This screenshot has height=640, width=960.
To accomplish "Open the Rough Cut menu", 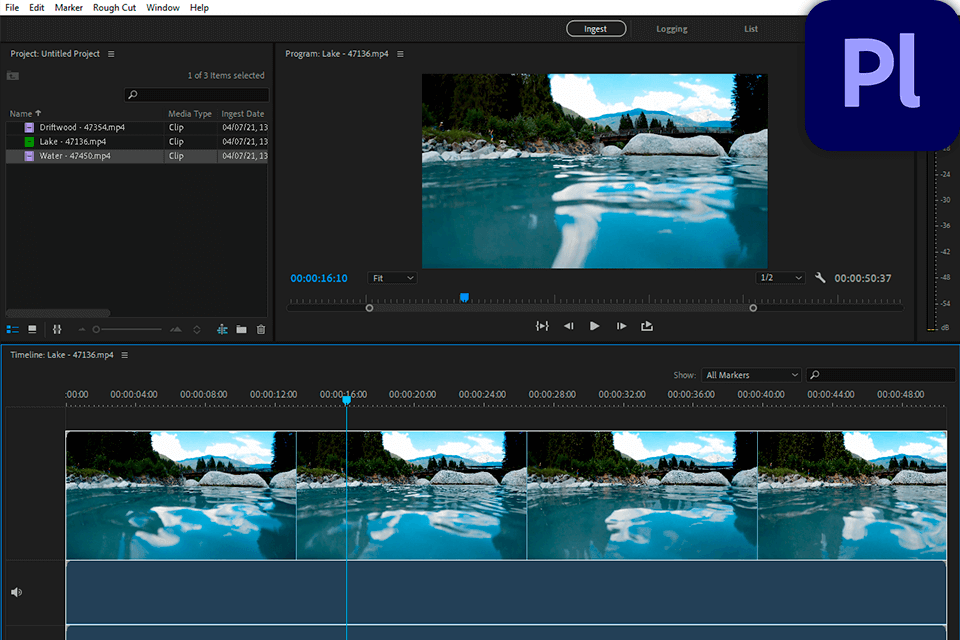I will coord(113,7).
